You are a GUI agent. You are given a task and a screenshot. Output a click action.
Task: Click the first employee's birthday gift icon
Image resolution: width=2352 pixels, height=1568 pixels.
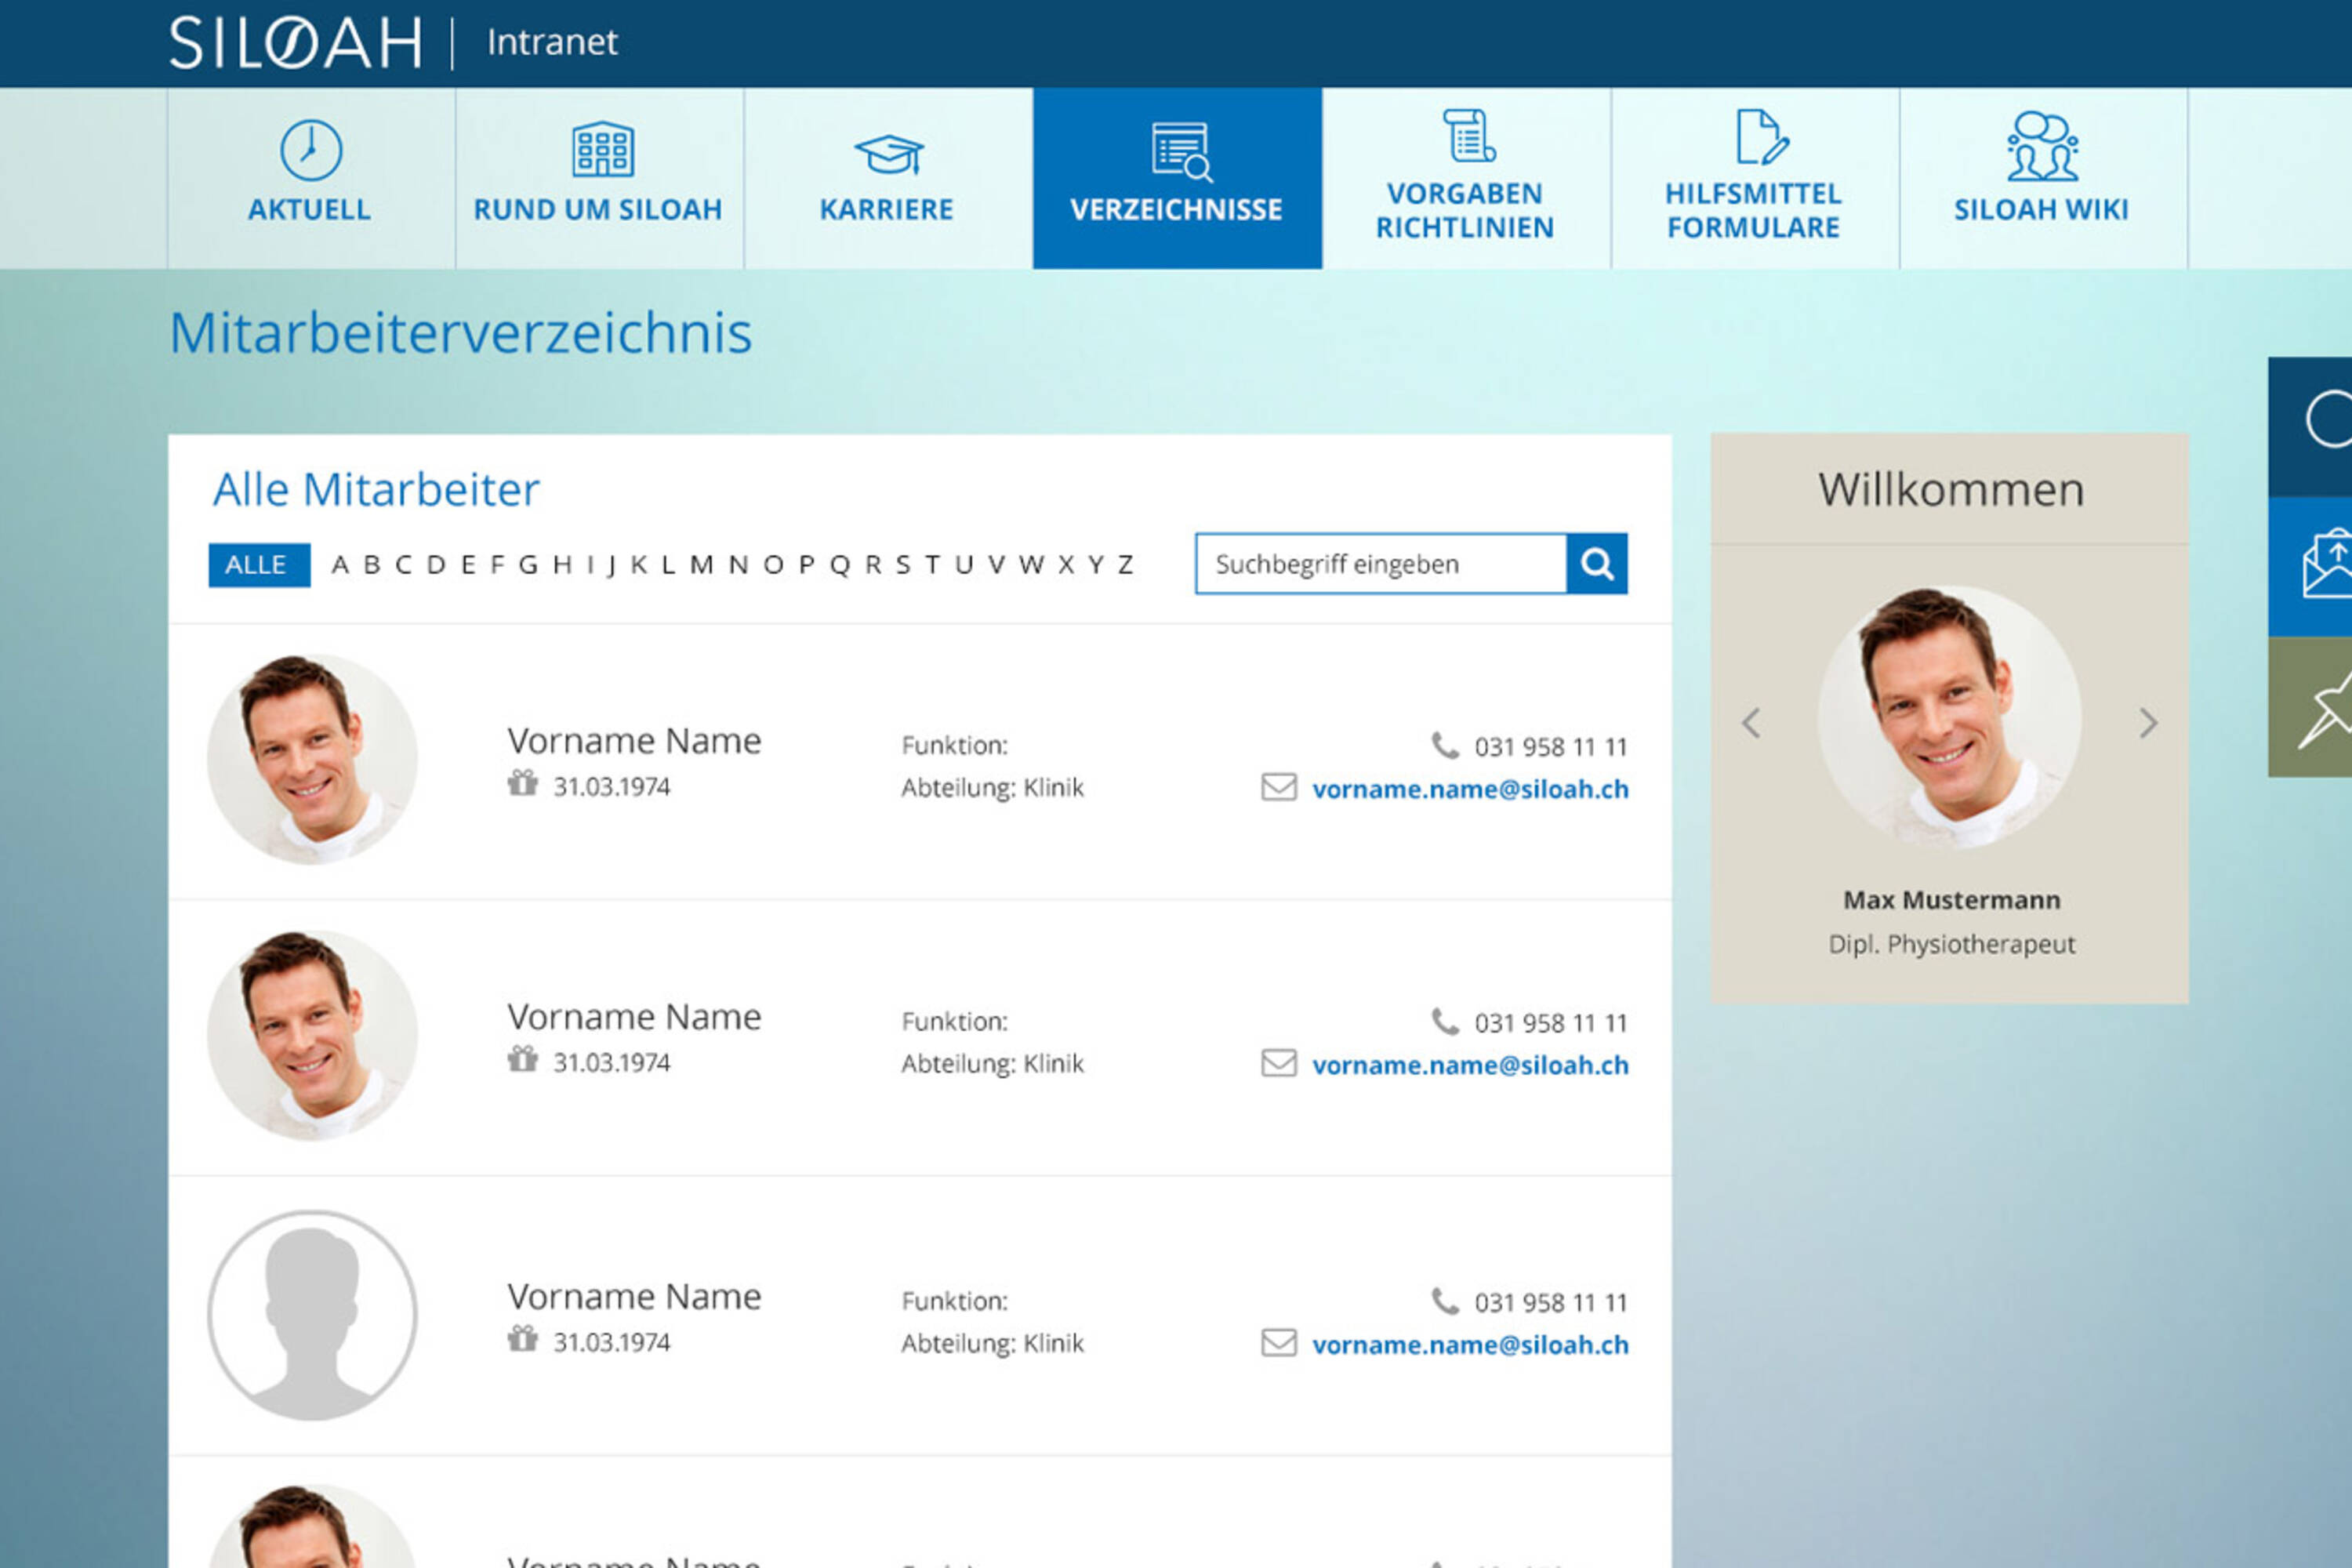pos(522,783)
